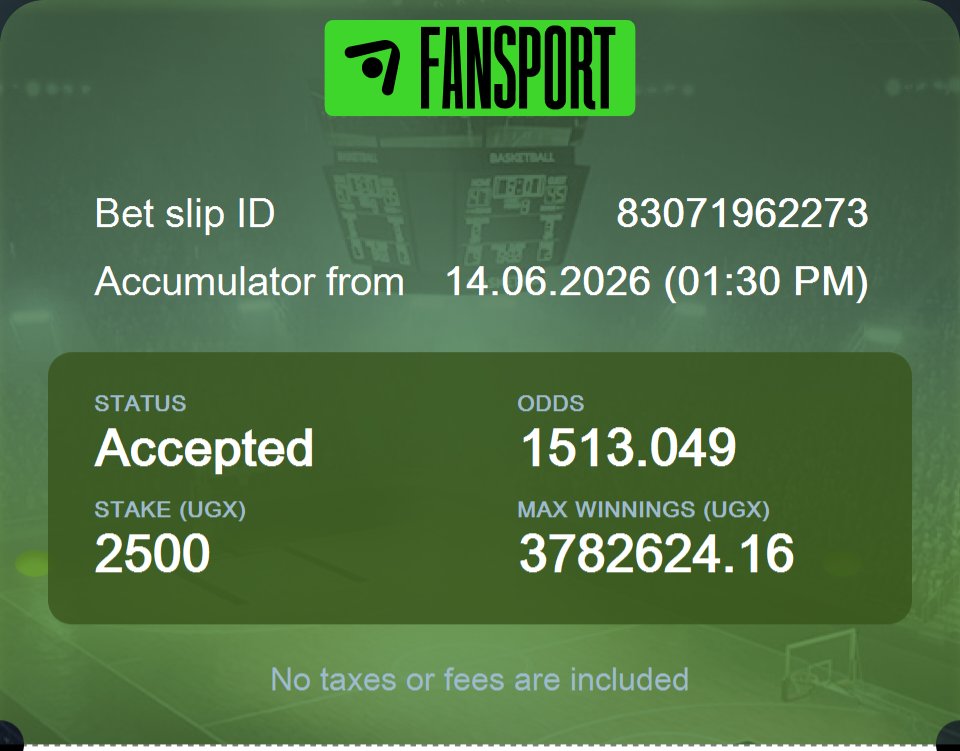Click the MAX WINNINGS (UGX) heading

click(x=643, y=509)
